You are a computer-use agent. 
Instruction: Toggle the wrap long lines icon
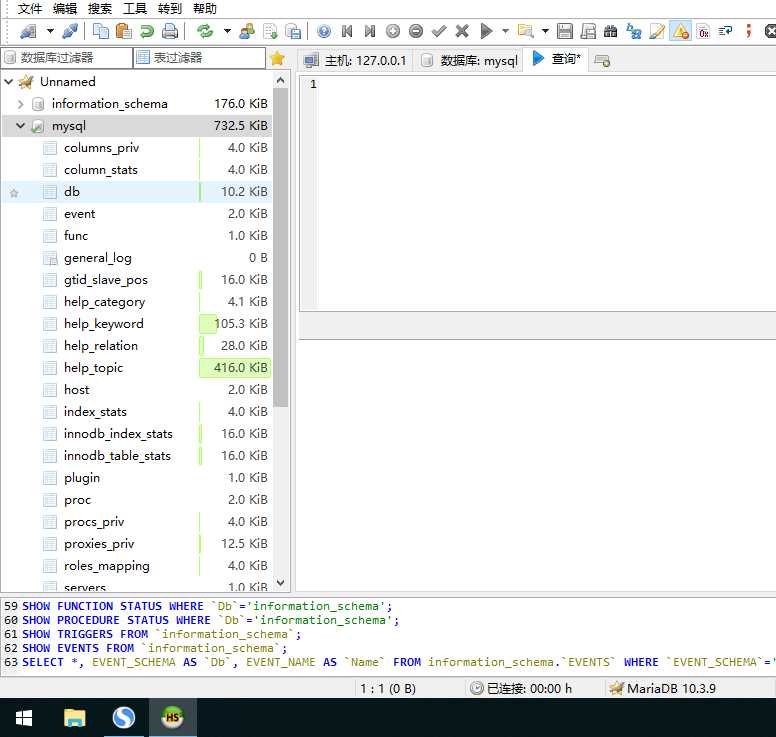(726, 32)
